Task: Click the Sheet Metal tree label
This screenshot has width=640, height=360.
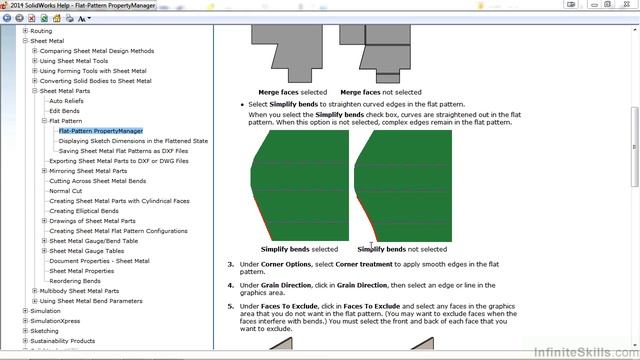Action: pyautogui.click(x=47, y=41)
